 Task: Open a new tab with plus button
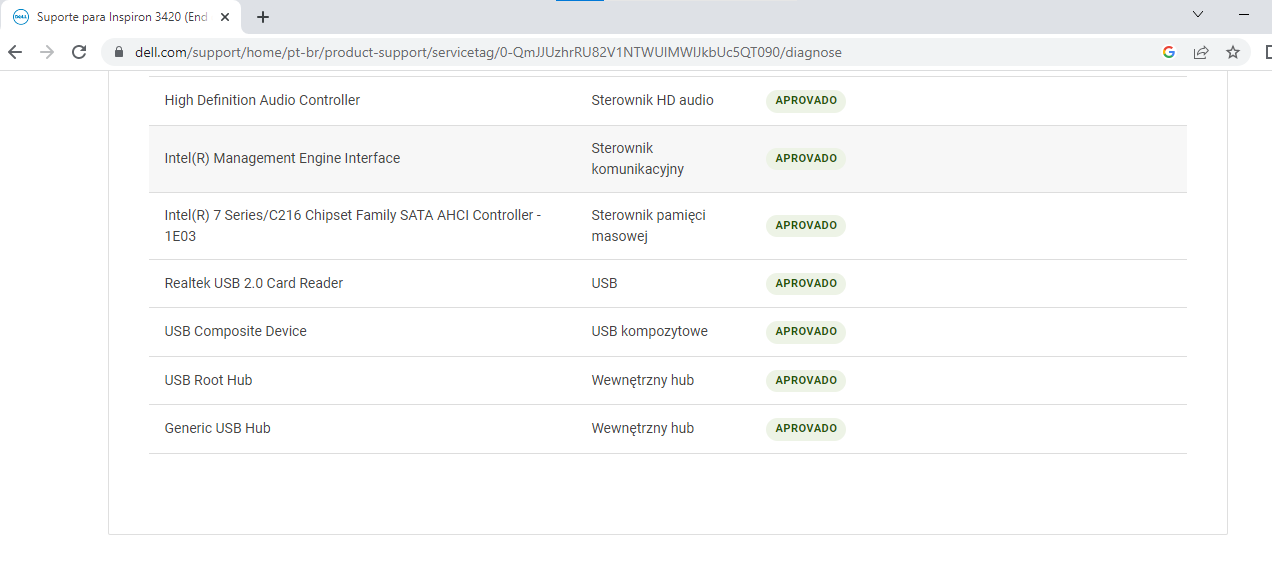click(x=263, y=17)
